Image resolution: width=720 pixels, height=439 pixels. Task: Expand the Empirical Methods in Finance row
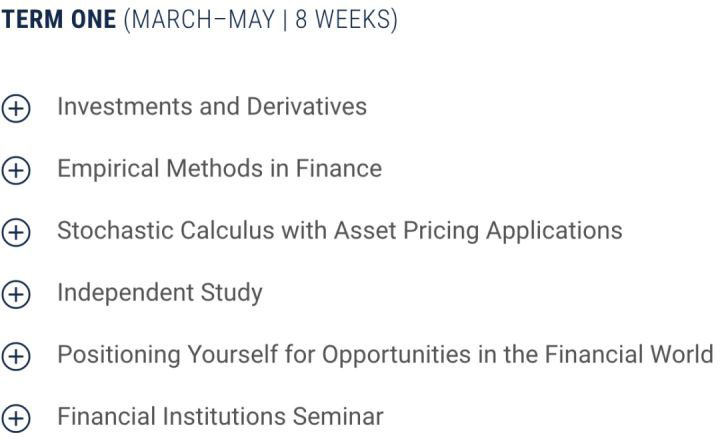click(219, 169)
